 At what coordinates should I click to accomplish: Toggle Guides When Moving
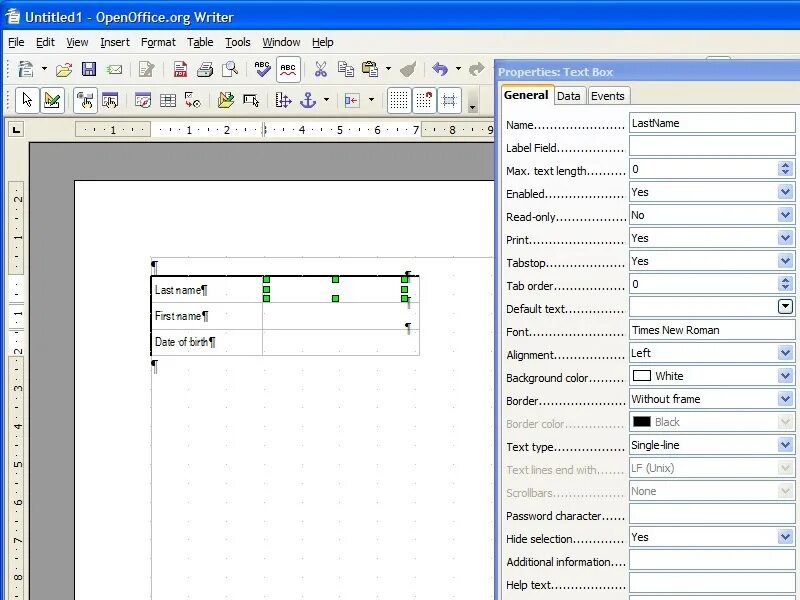coord(449,100)
